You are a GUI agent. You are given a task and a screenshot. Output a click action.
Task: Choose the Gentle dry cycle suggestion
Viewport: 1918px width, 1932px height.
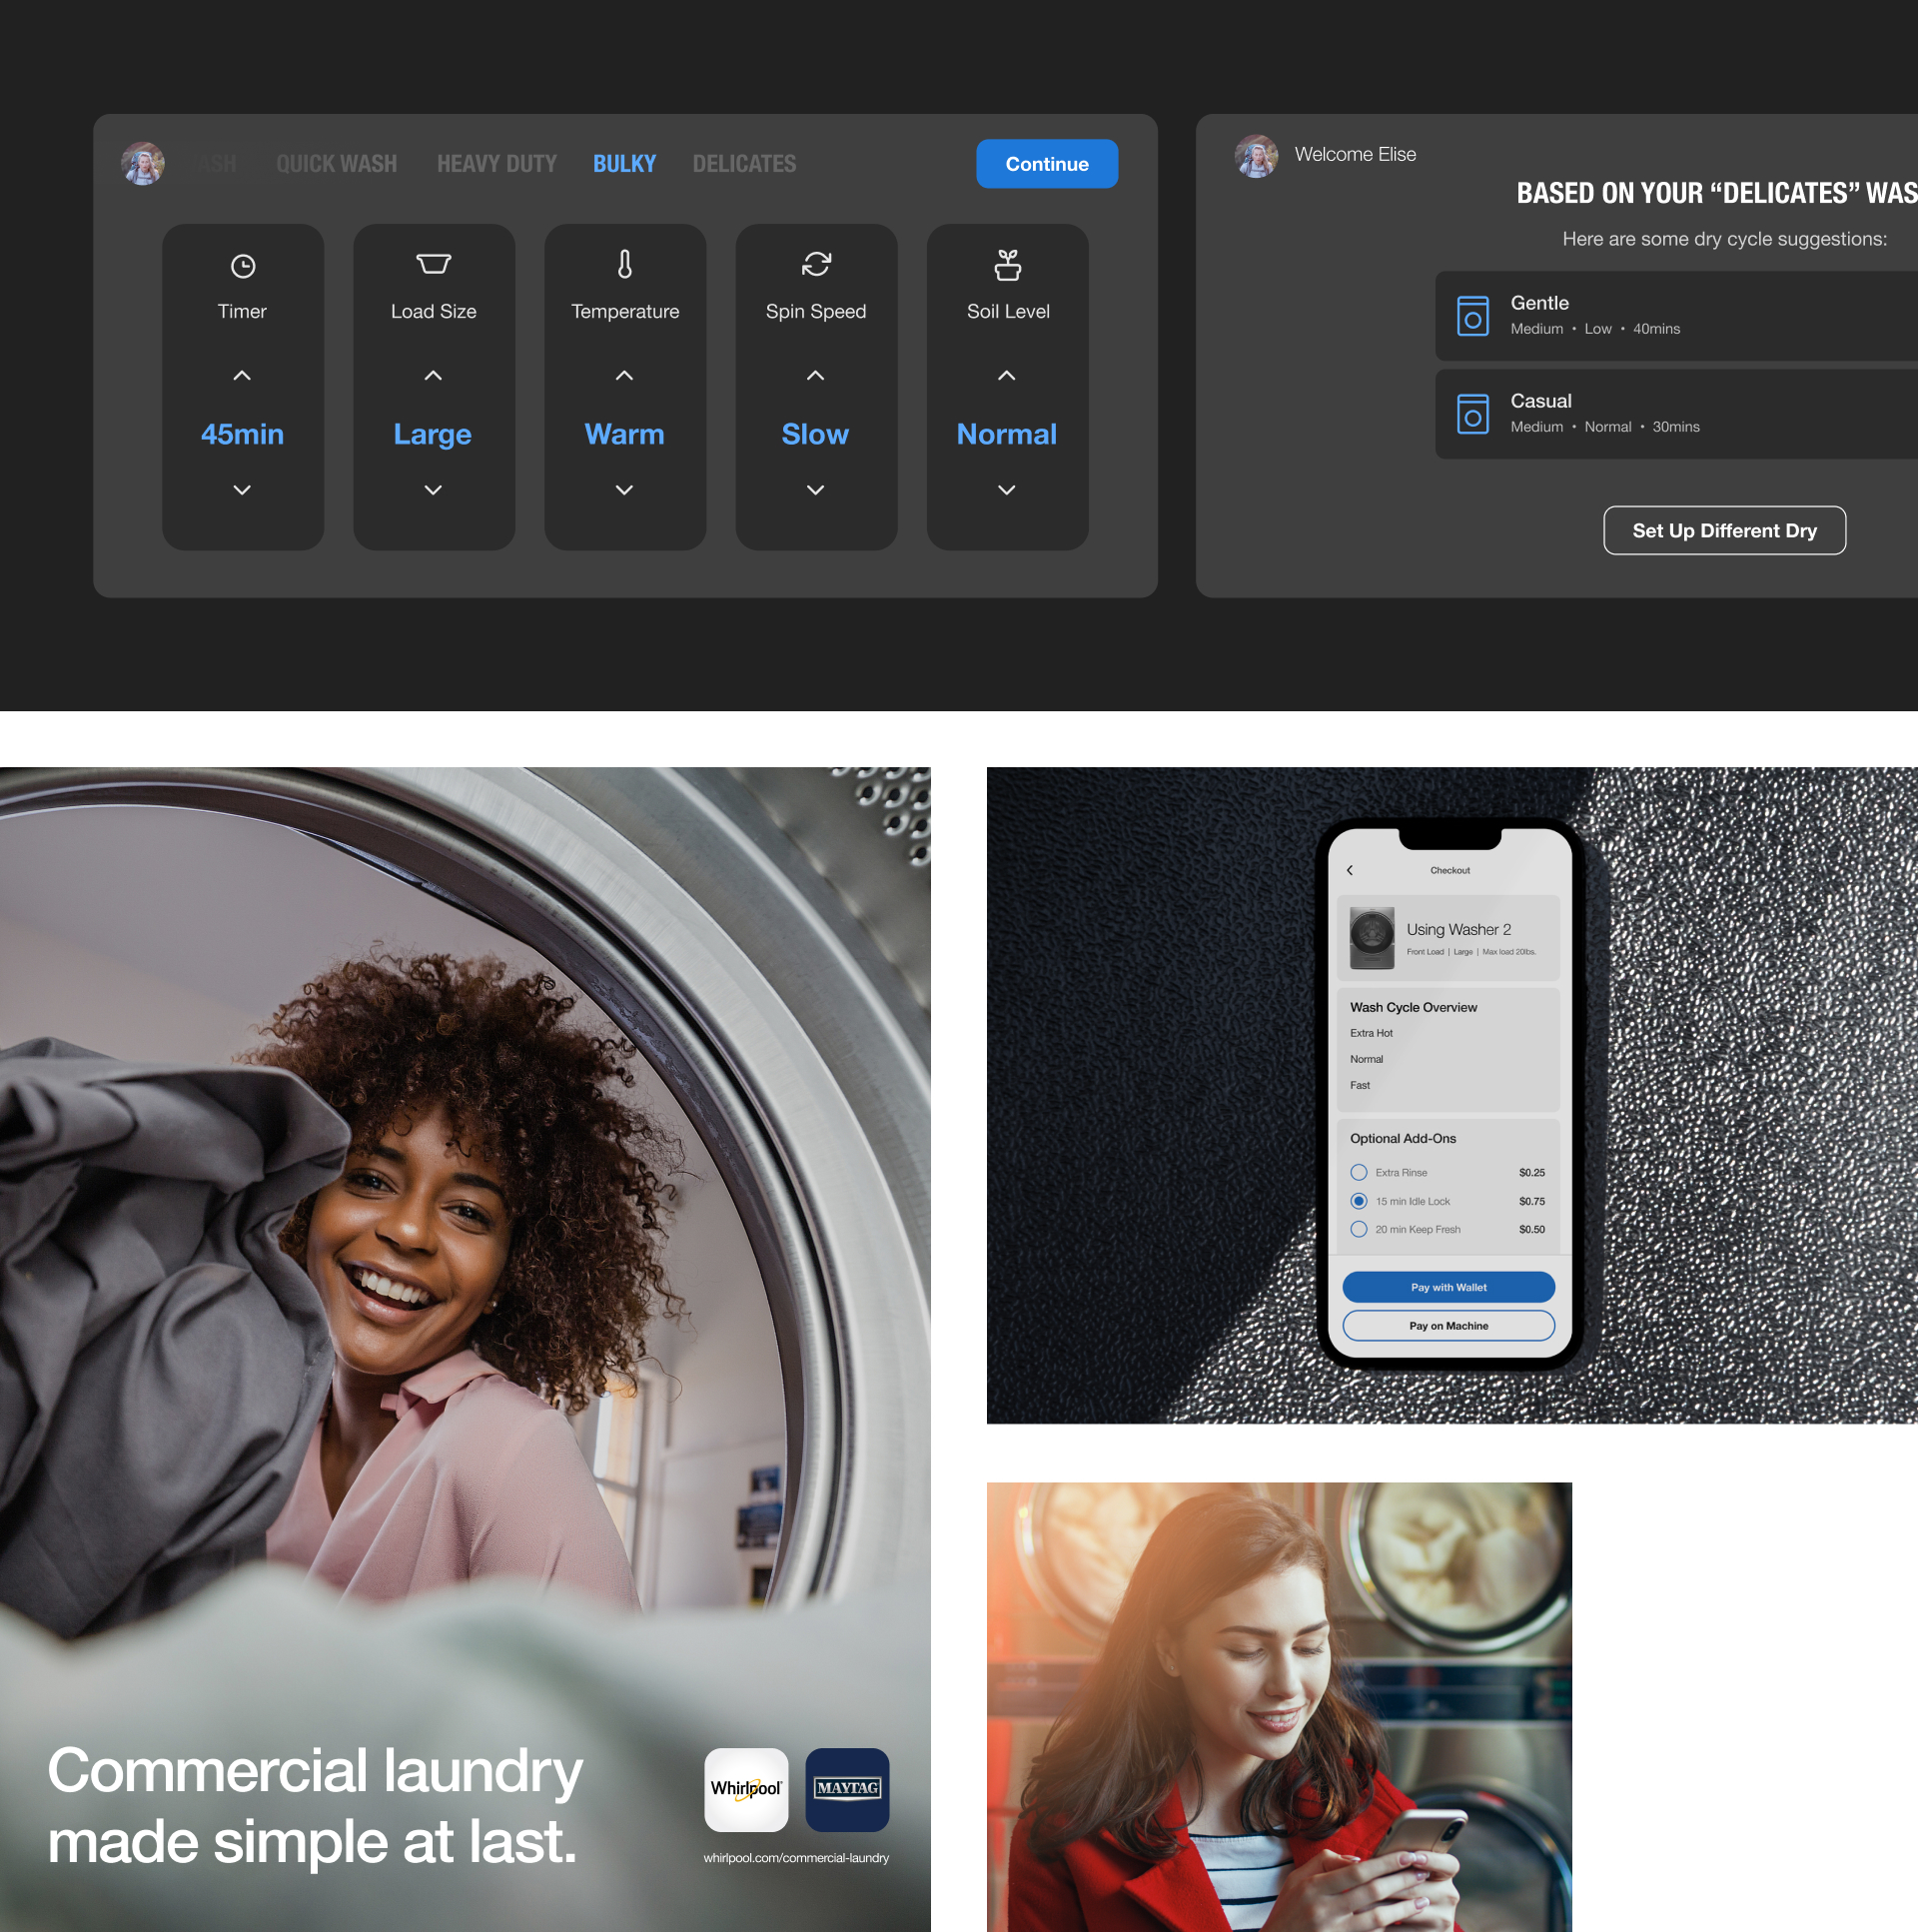tap(1676, 316)
